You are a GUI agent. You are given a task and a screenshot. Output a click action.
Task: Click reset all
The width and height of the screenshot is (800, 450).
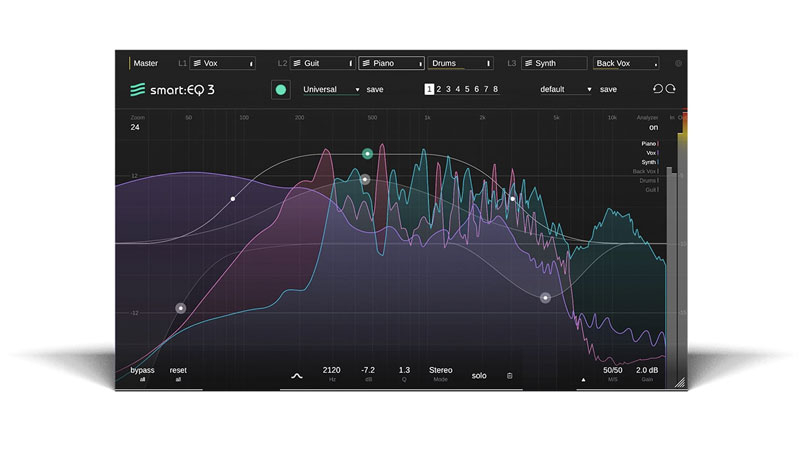coord(178,374)
